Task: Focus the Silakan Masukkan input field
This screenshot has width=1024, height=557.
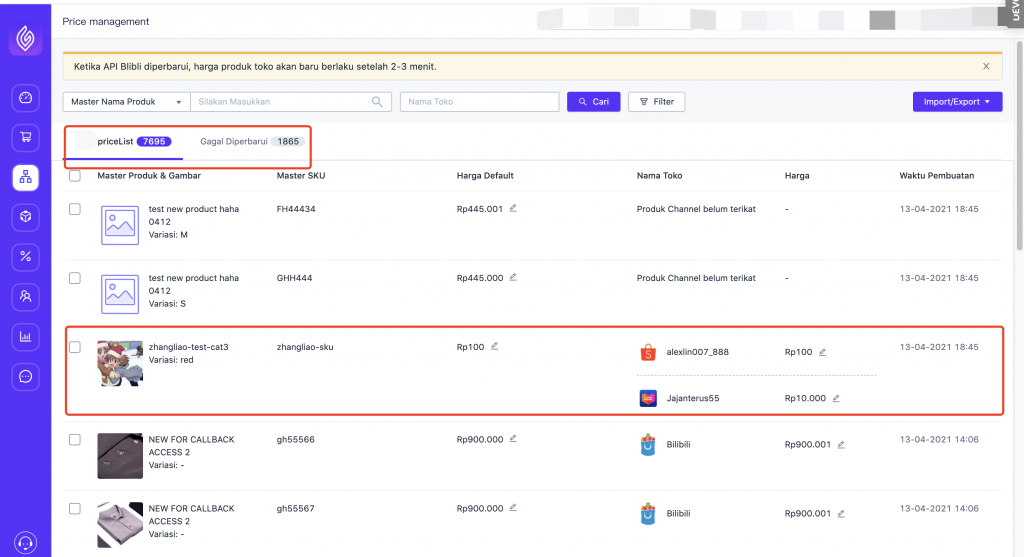Action: tap(291, 102)
